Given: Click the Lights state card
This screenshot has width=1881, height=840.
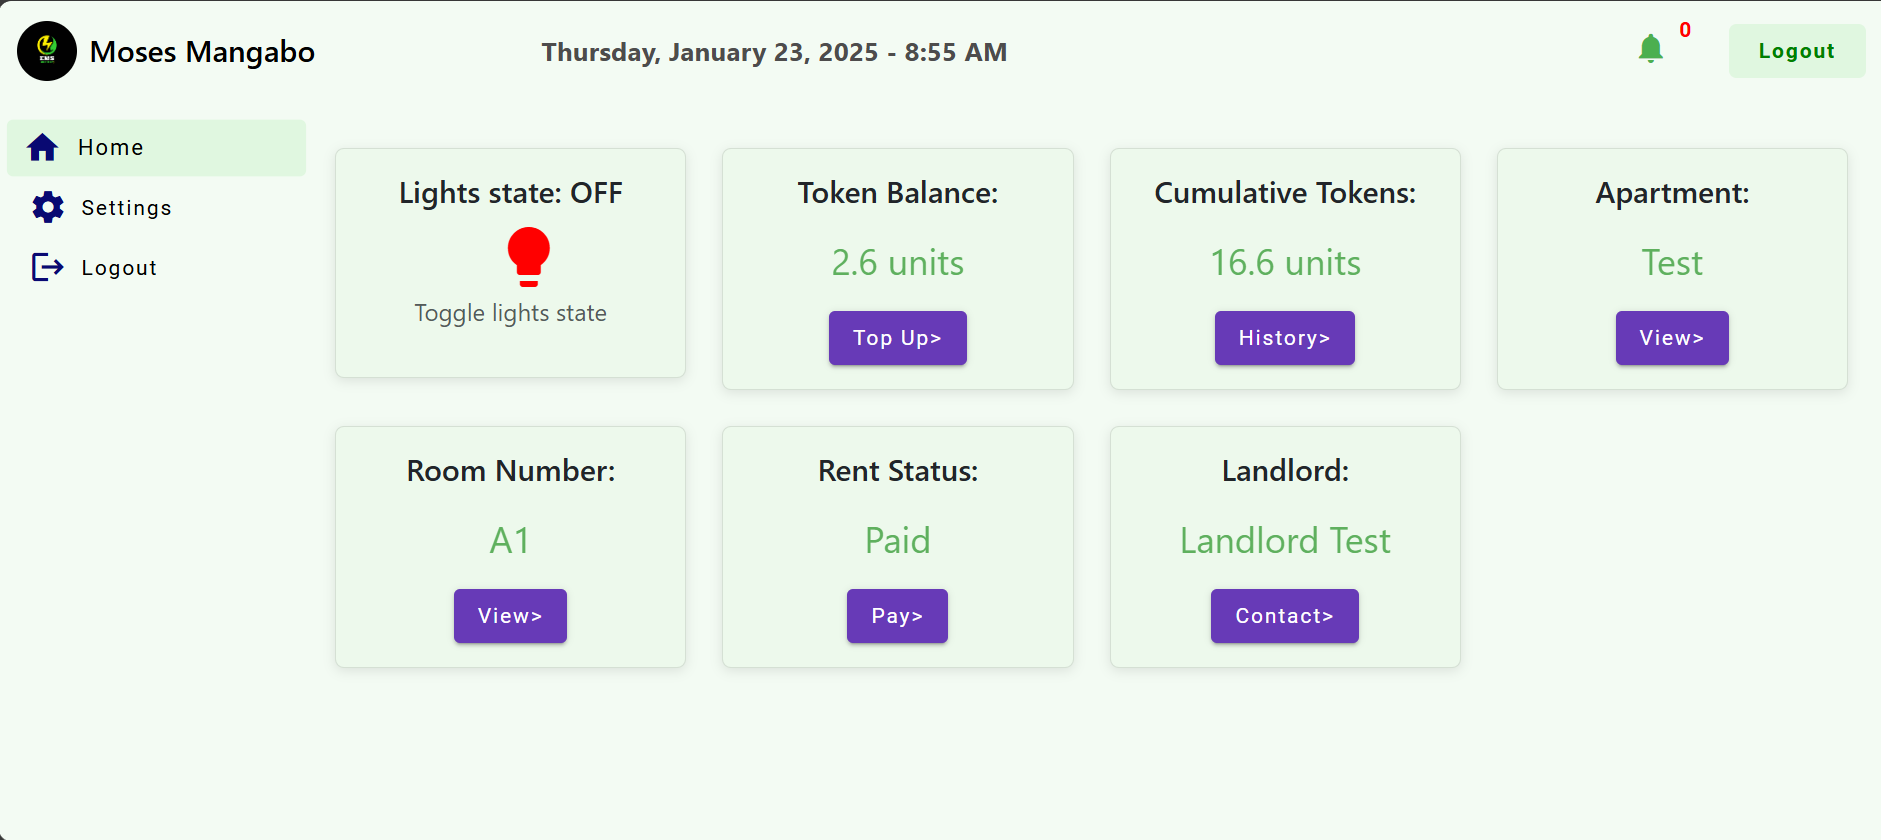Looking at the screenshot, I should click(511, 263).
